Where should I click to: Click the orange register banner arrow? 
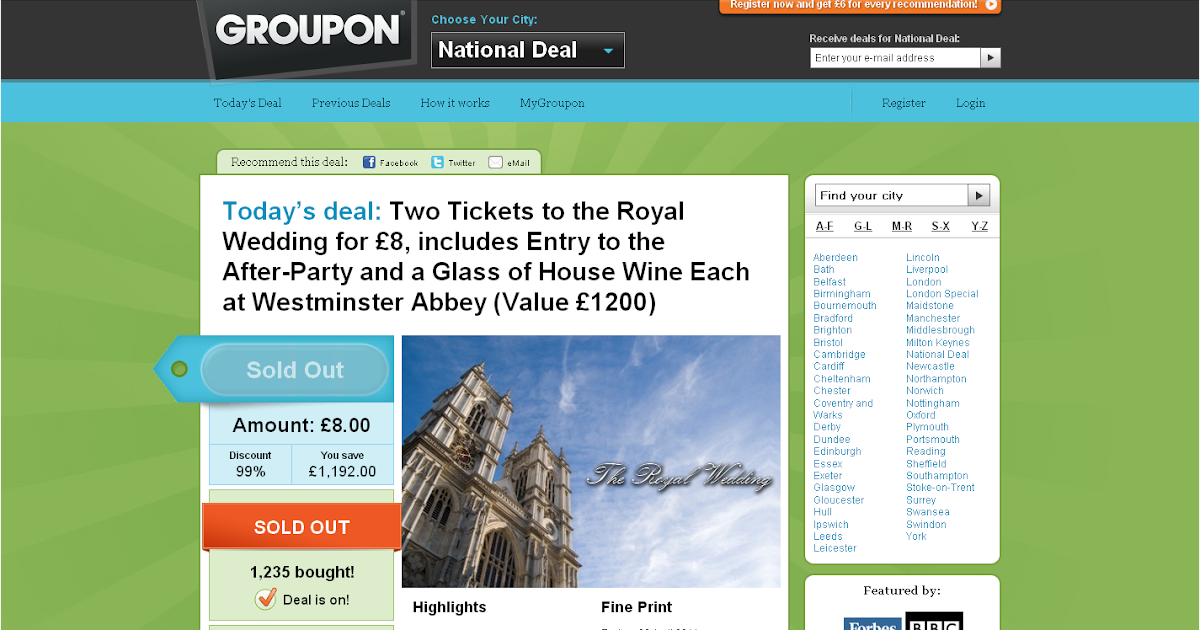991,5
